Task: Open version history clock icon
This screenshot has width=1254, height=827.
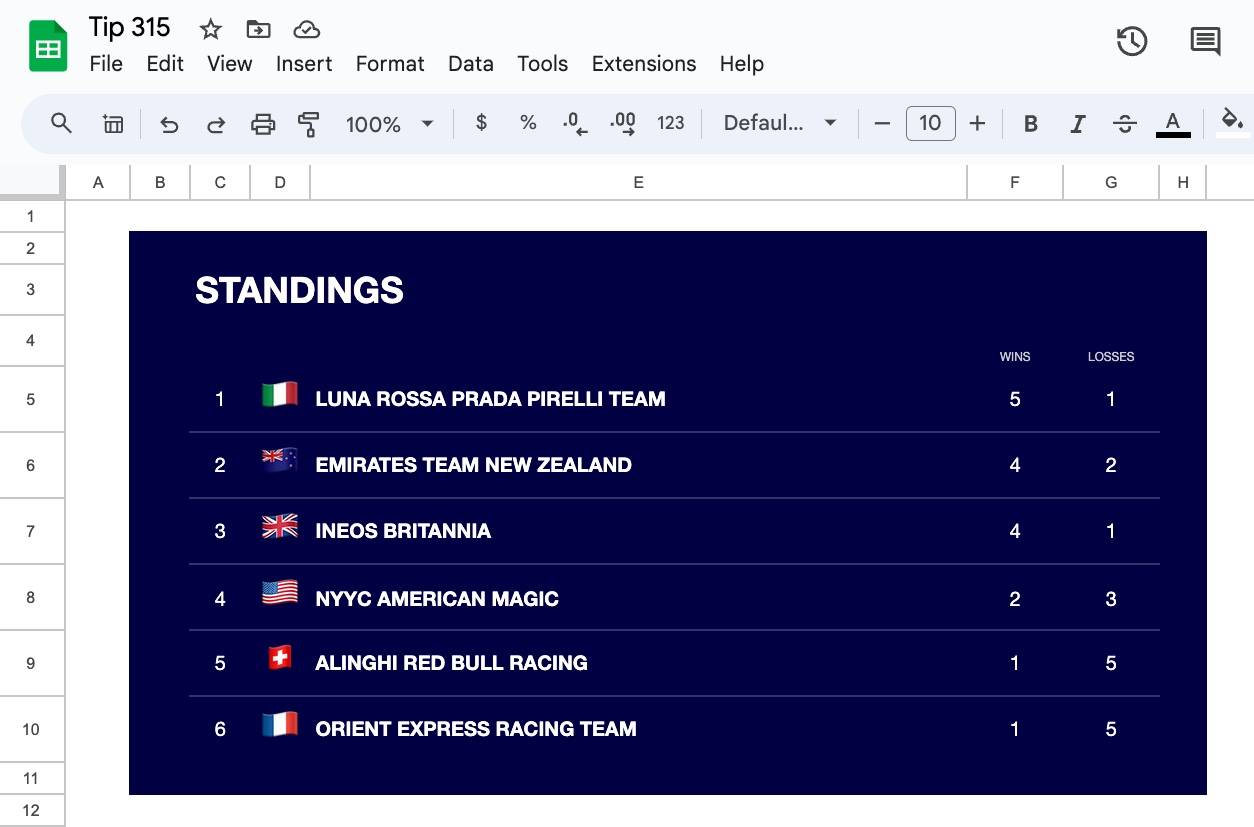Action: [x=1131, y=42]
